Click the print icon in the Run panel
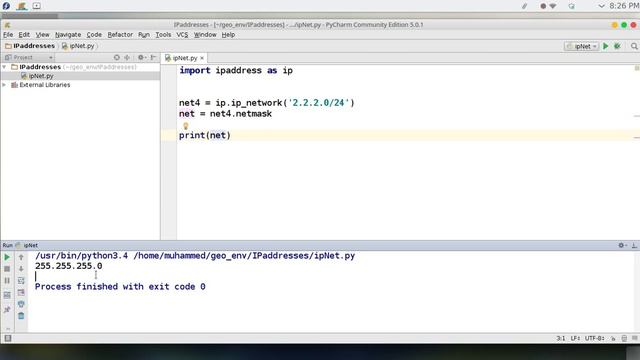The height and width of the screenshot is (360, 640). pos(21,304)
